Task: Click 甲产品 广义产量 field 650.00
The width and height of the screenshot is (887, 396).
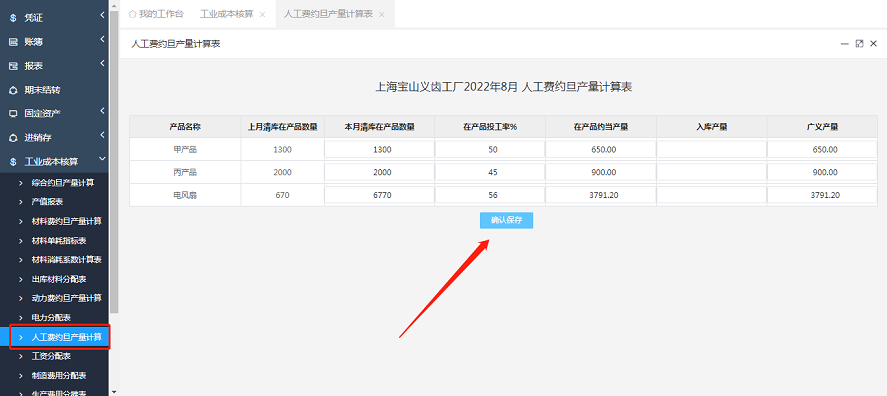Action: [823, 150]
